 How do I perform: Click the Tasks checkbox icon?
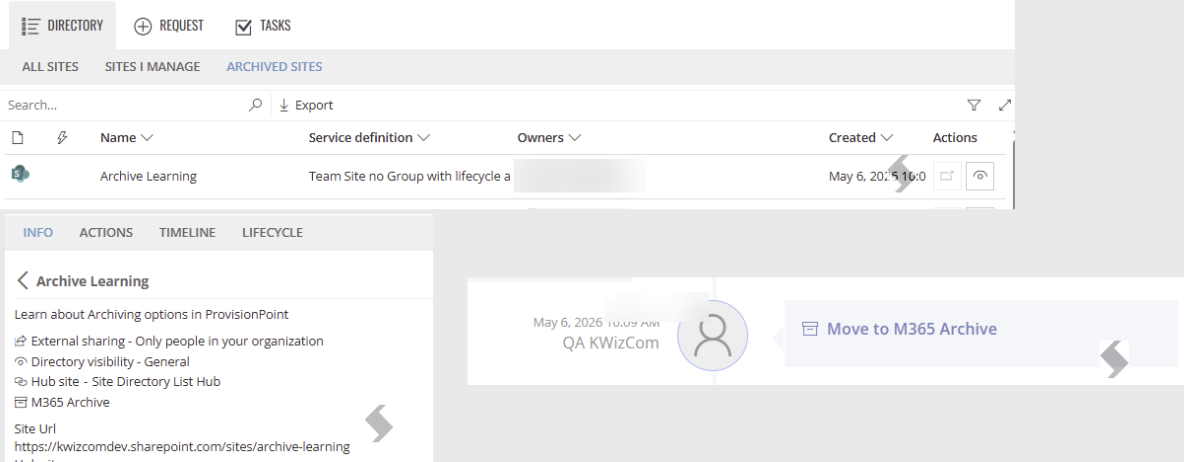pos(243,26)
